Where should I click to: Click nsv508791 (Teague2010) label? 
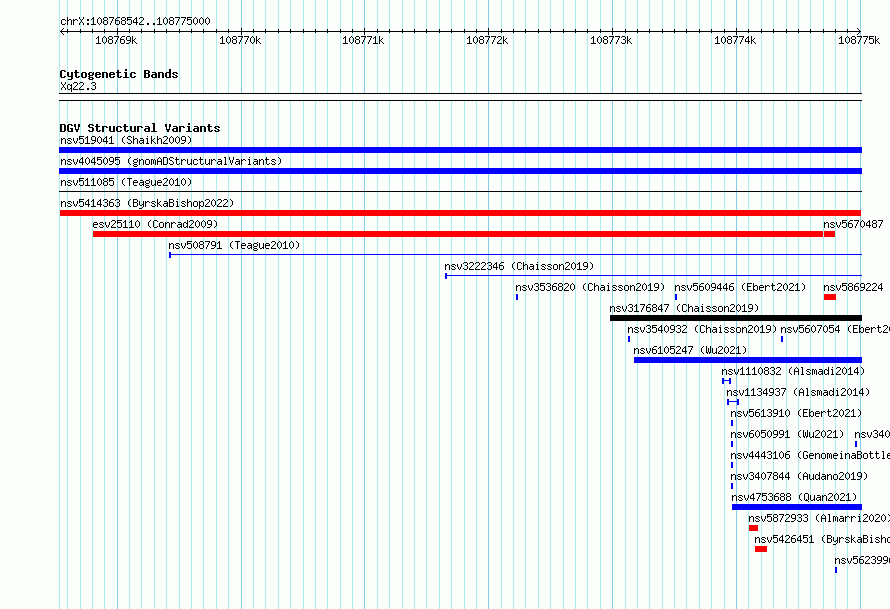(x=234, y=245)
